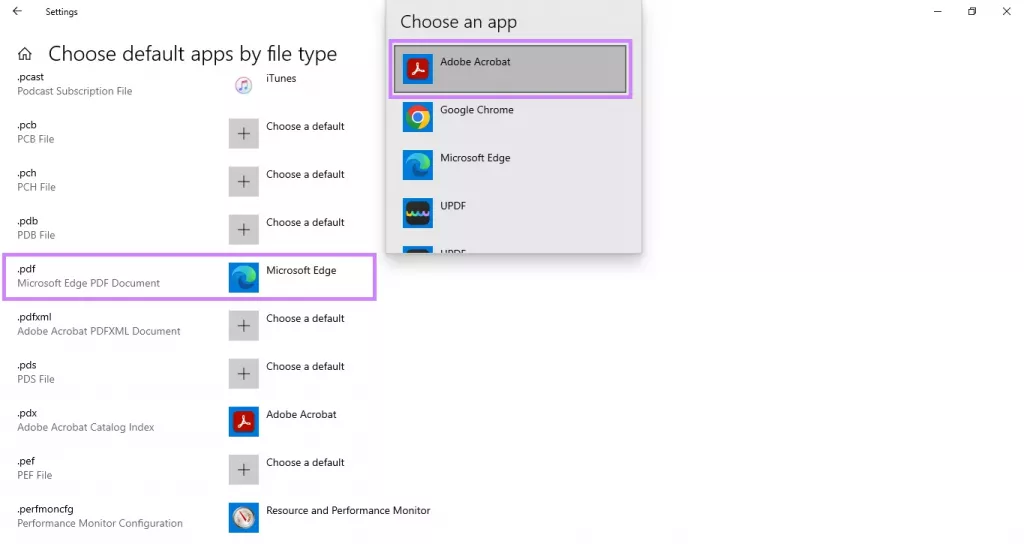The width and height of the screenshot is (1024, 544).
Task: Click the 'PCH File' description
Action: pos(36,187)
